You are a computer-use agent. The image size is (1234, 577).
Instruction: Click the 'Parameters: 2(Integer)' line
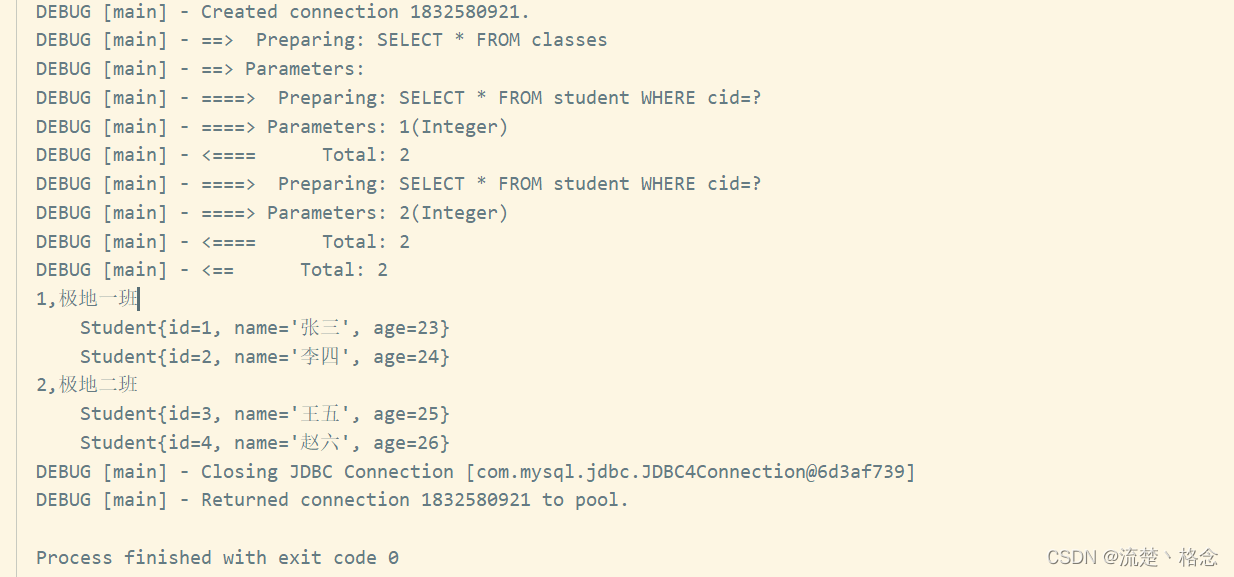click(272, 213)
